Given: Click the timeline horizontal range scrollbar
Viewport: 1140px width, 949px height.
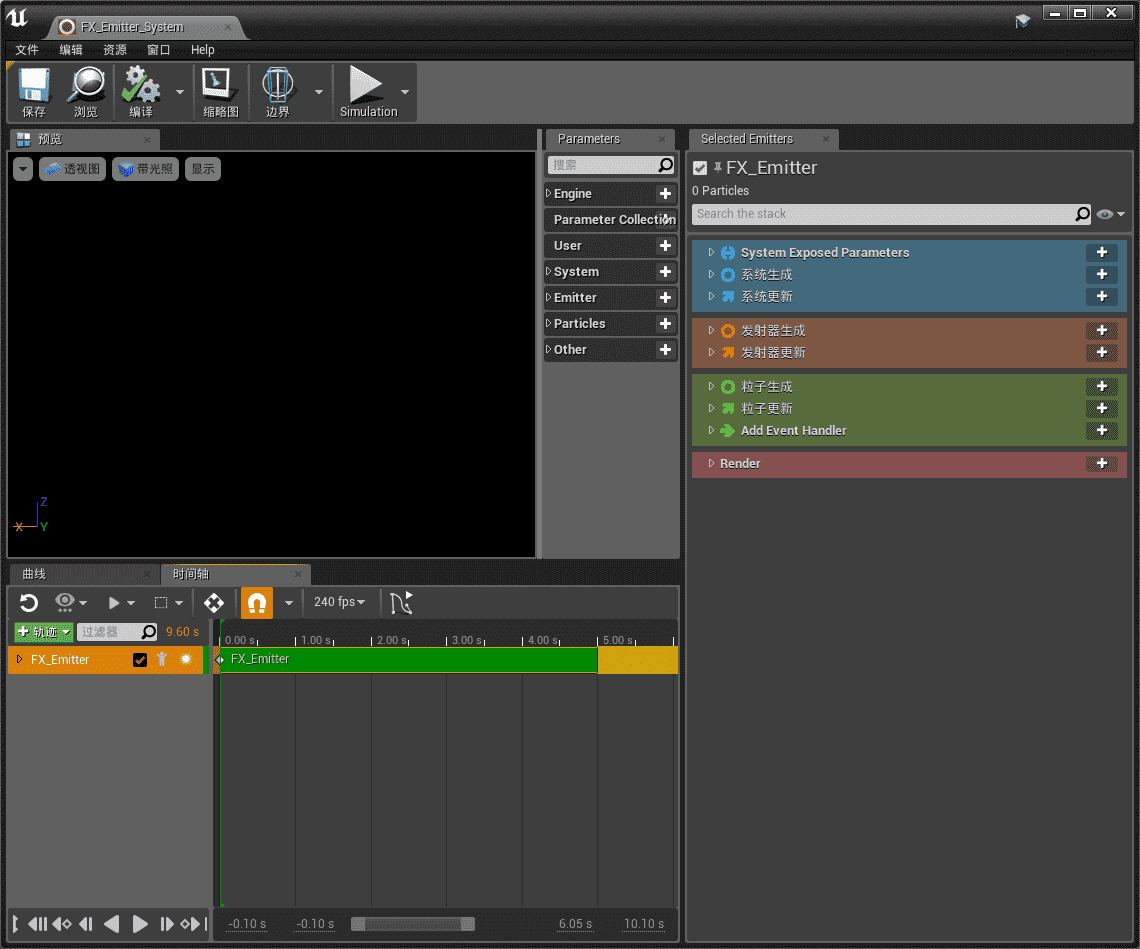Looking at the screenshot, I should pos(412,924).
